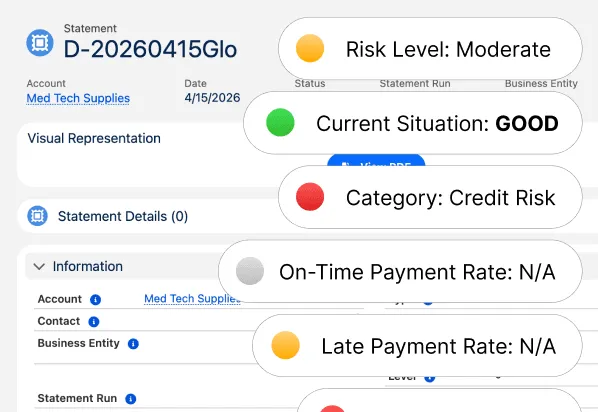Viewport: 598px width, 412px height.
Task: Click the date value 4/15/2026
Action: (x=212, y=98)
